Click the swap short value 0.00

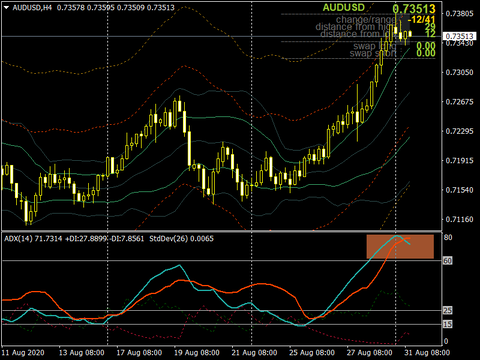(426, 53)
